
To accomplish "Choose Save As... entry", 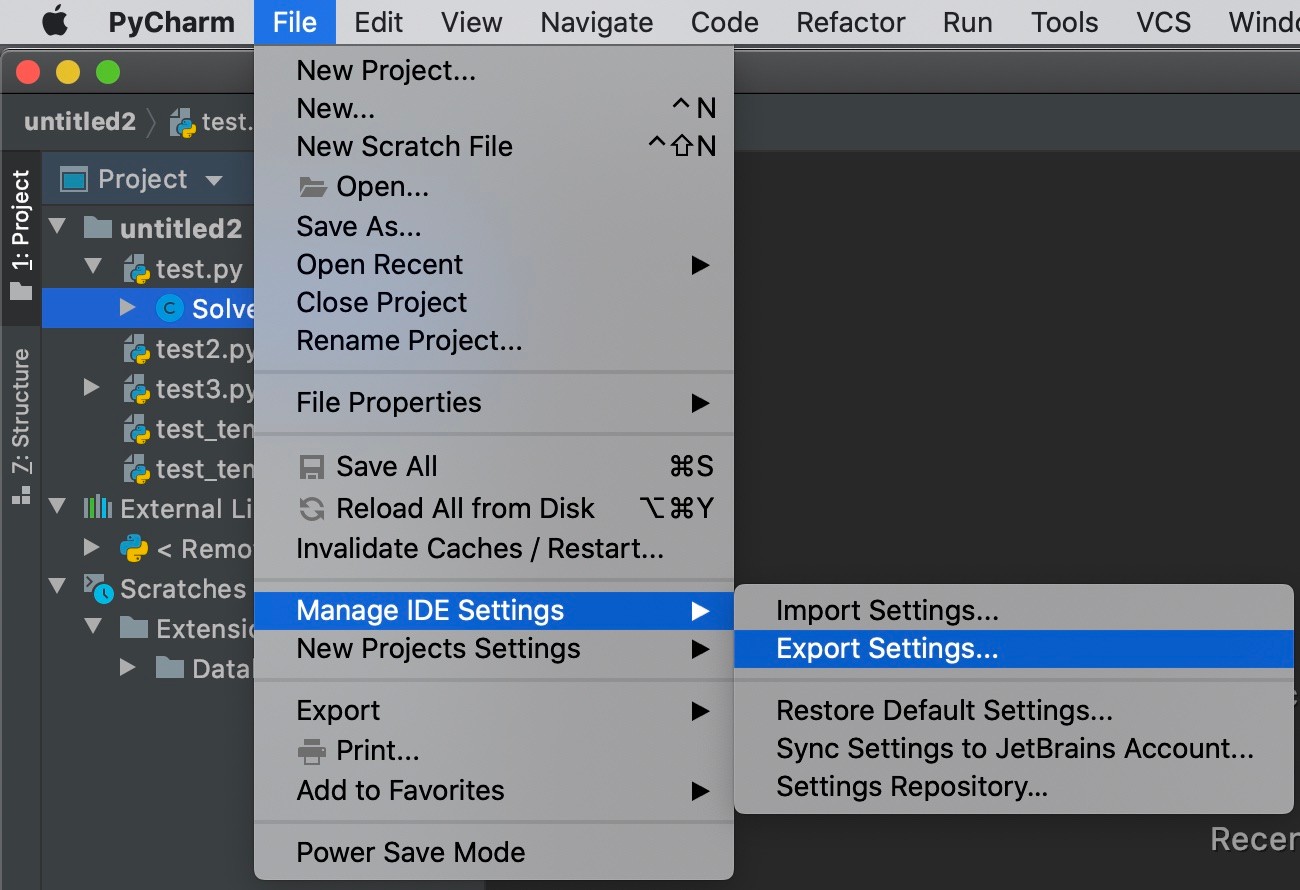I will (x=494, y=226).
